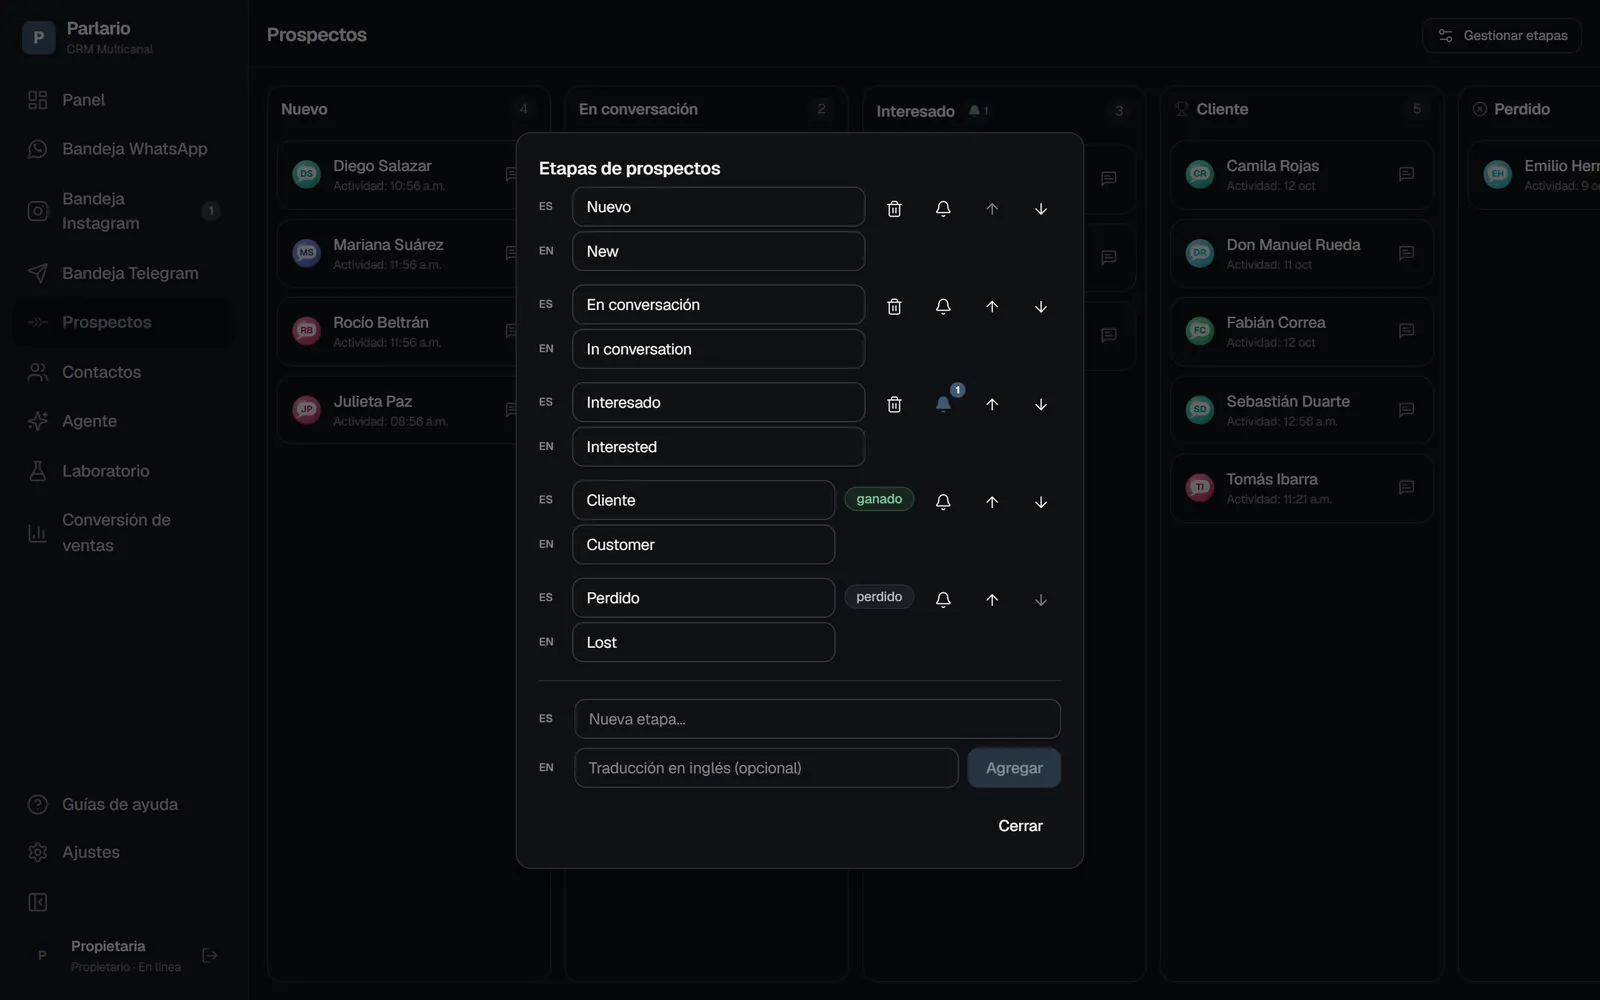Viewport: 1600px width, 1000px height.
Task: Open Contactos in the sidebar
Action: coord(122,372)
